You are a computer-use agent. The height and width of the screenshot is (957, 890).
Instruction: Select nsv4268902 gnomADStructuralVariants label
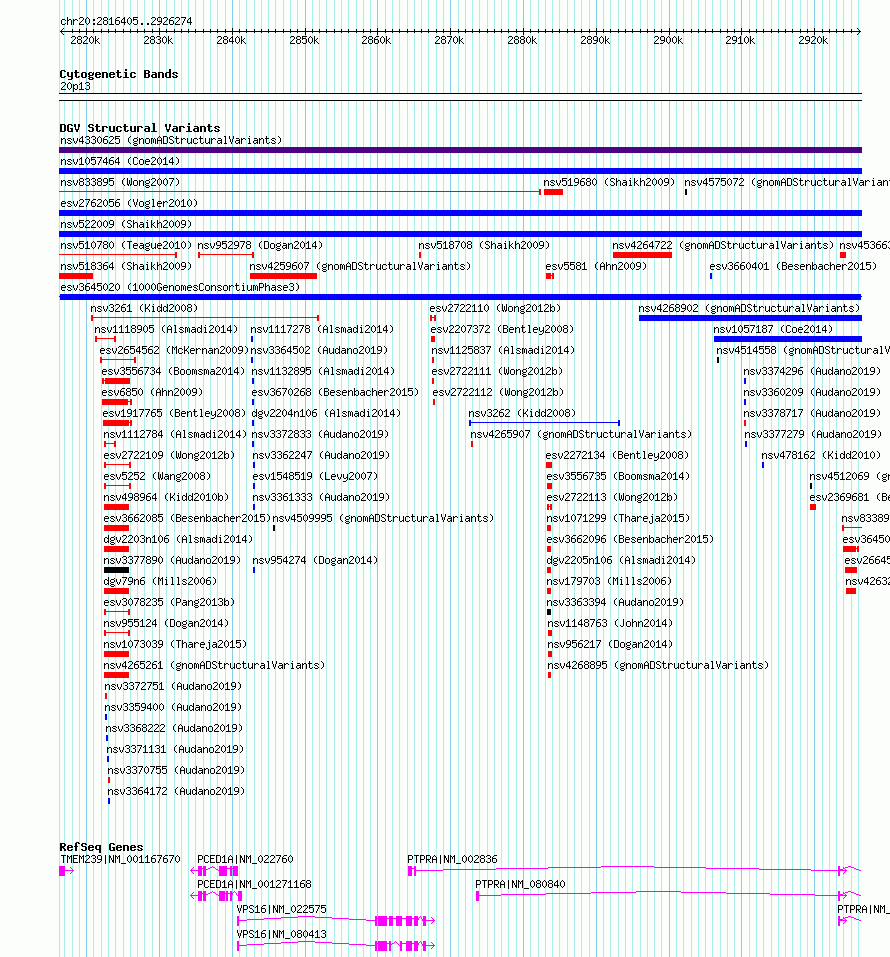click(749, 308)
